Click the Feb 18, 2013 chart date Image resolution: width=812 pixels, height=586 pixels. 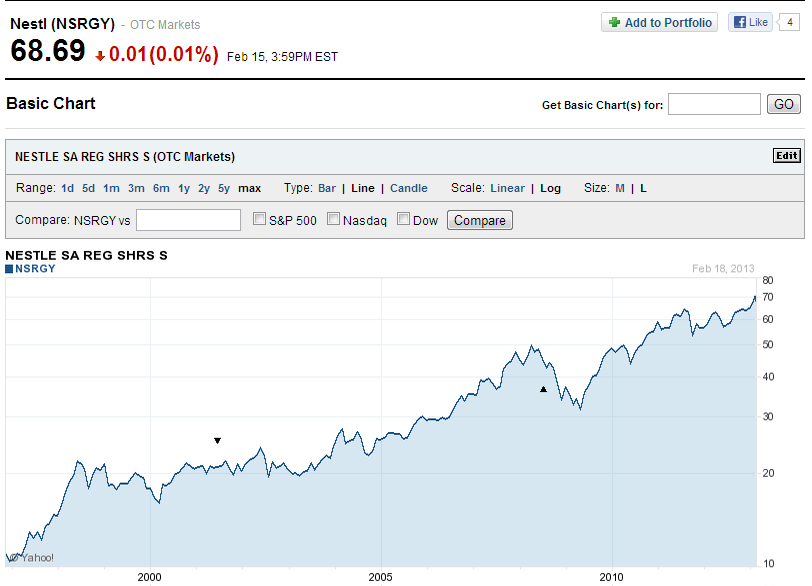coord(723,269)
